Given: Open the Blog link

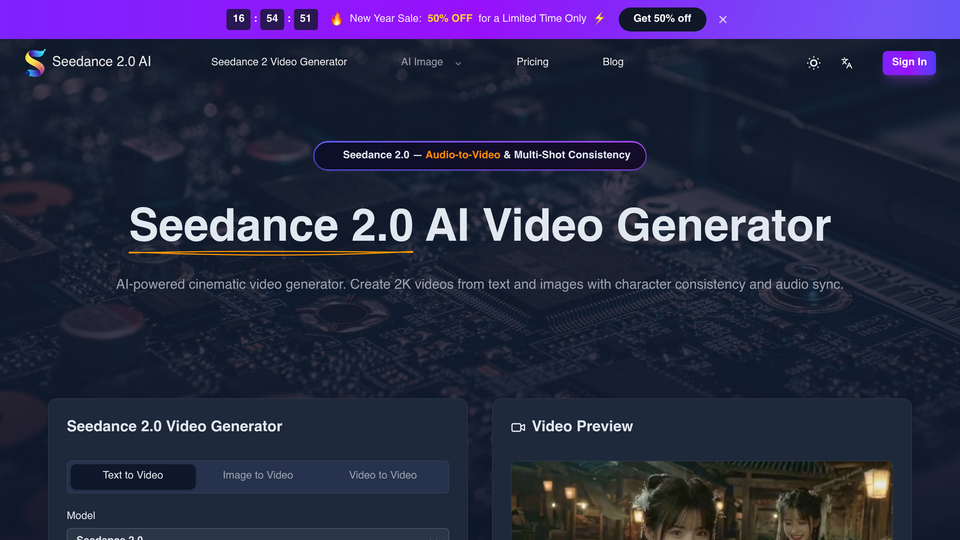Looking at the screenshot, I should pos(612,62).
